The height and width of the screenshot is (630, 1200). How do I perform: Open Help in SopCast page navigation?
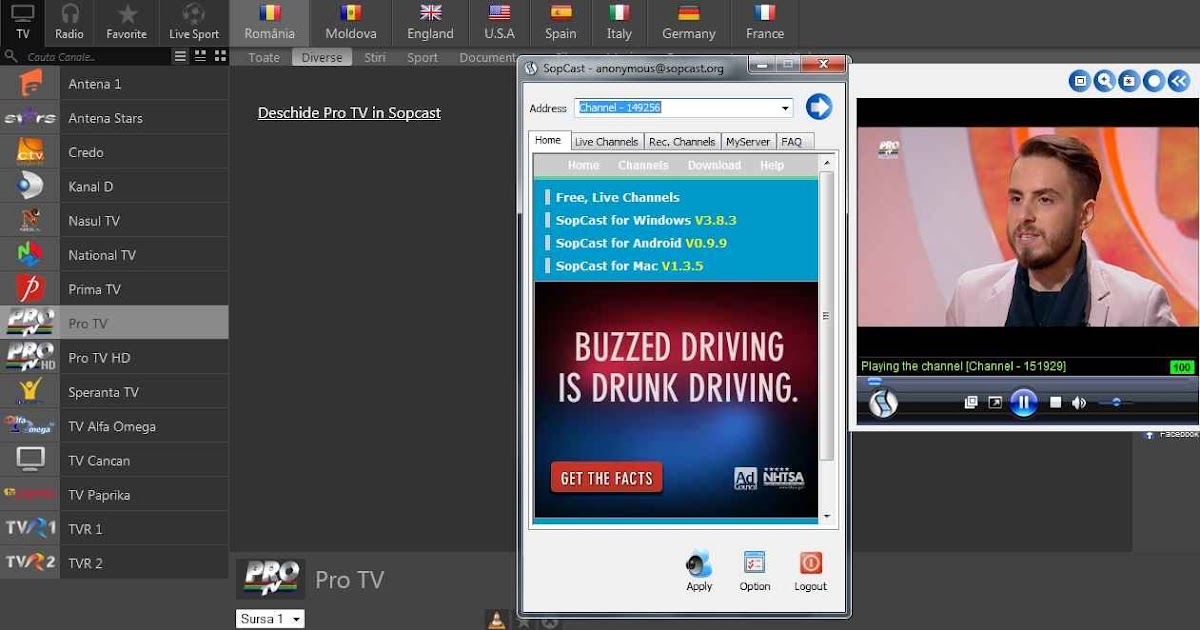click(772, 165)
